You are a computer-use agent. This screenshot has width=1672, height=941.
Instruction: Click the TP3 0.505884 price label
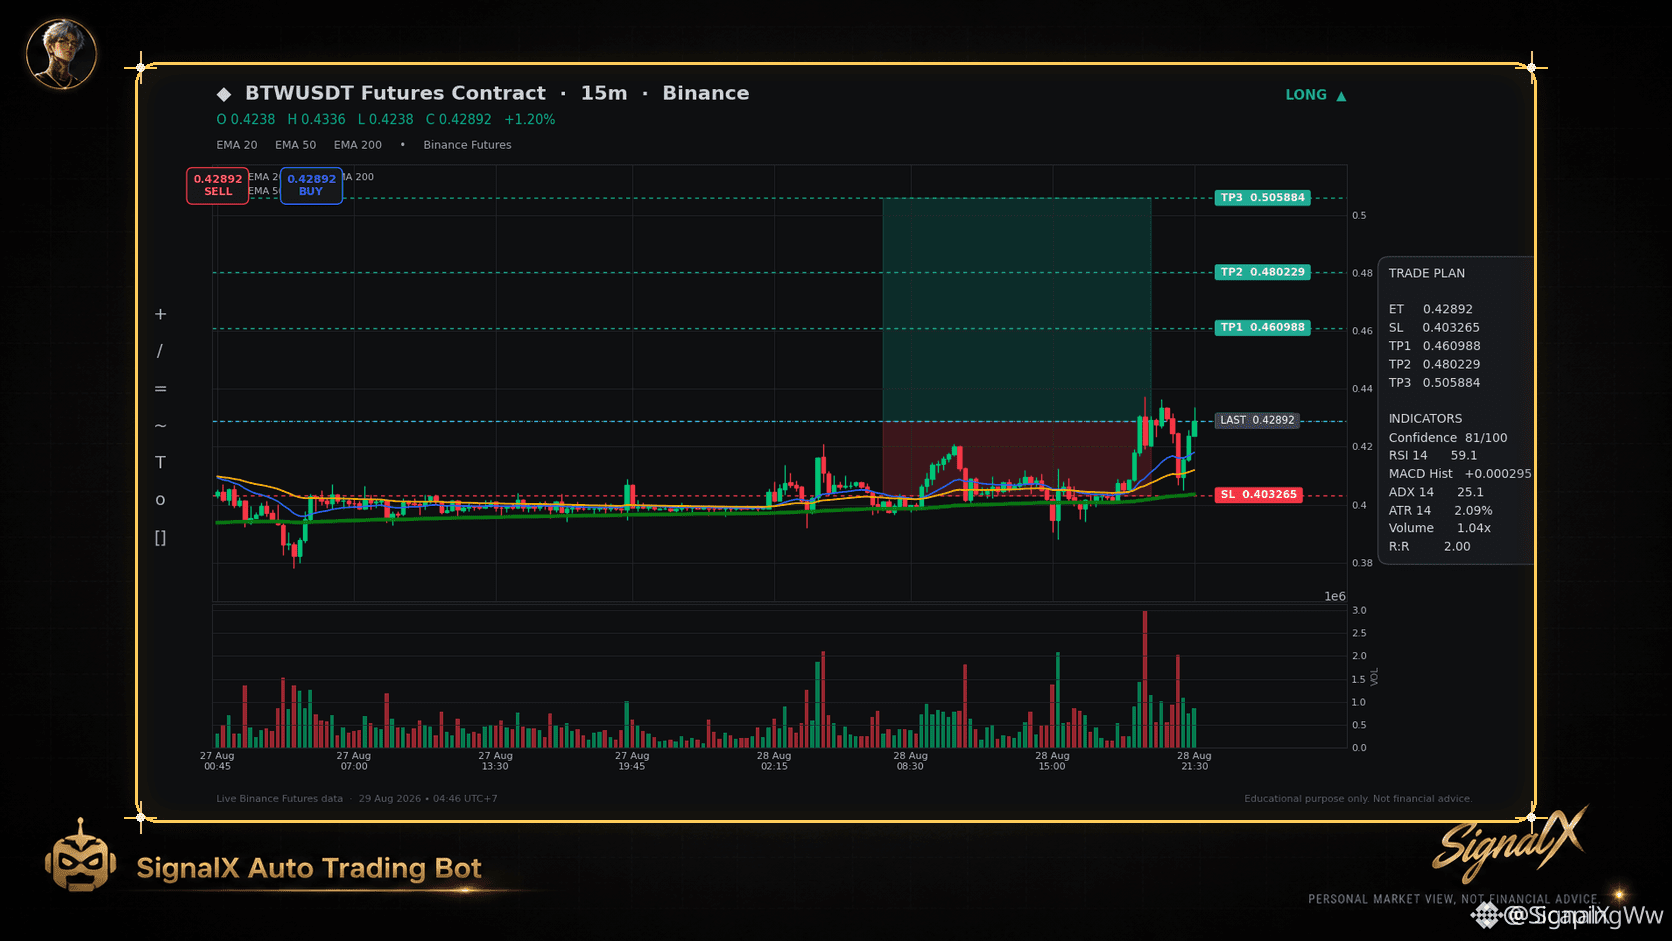click(1262, 198)
